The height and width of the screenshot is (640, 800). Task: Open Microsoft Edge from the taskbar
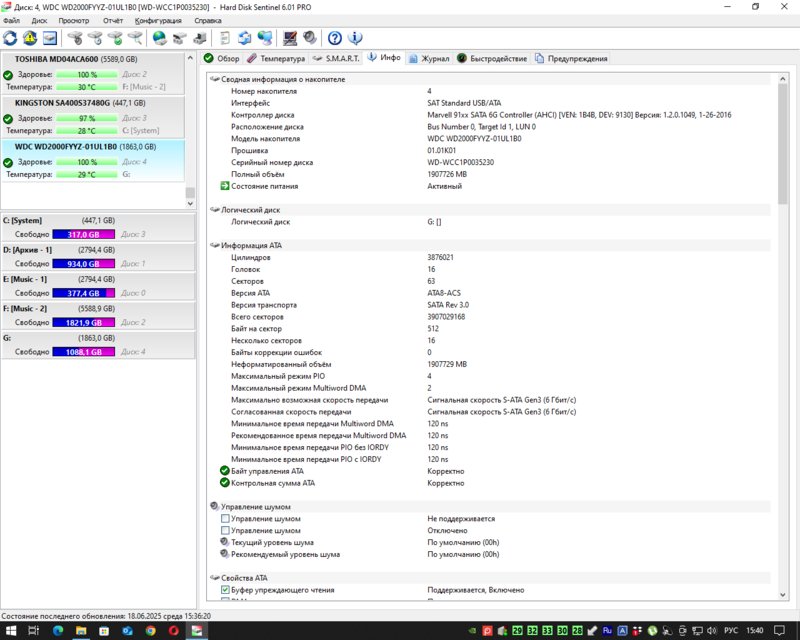point(58,630)
